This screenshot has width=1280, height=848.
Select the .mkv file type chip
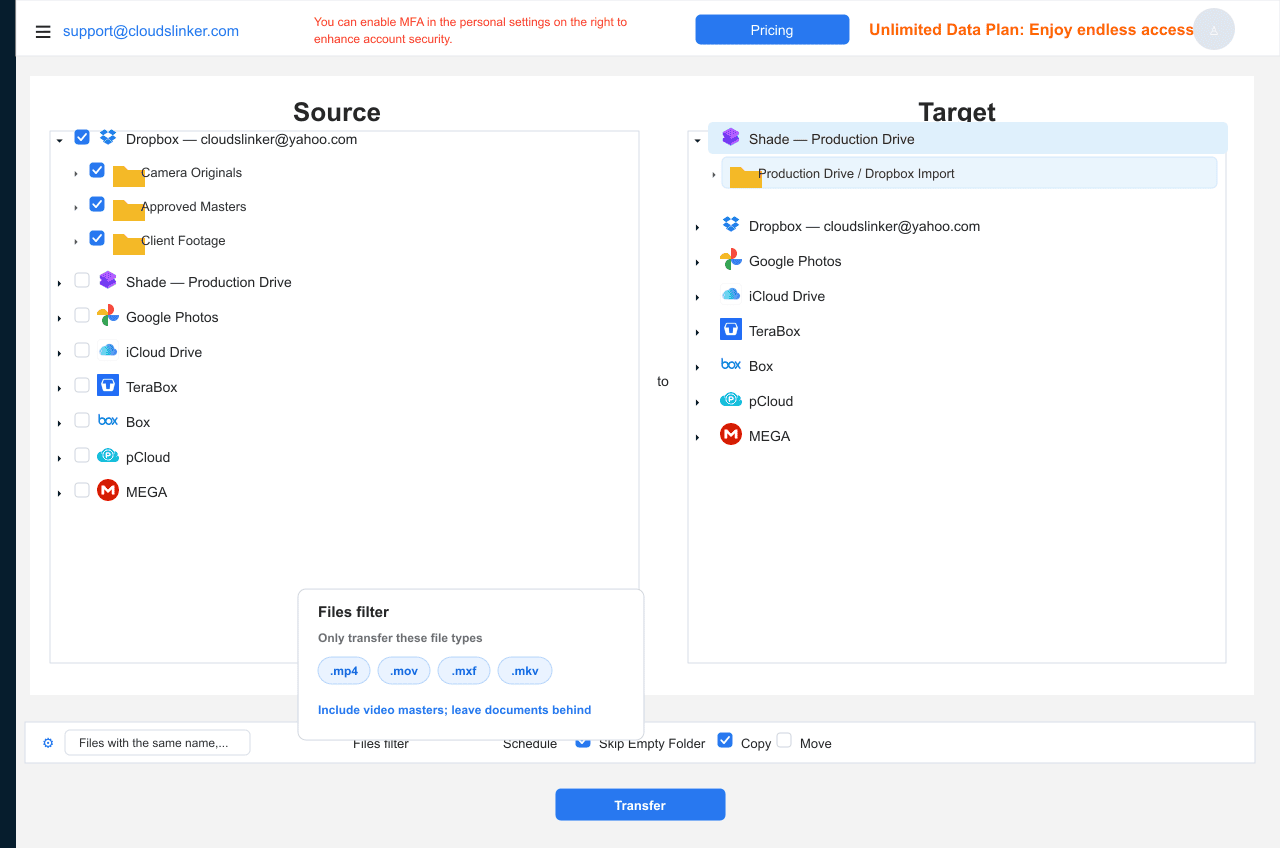point(525,671)
